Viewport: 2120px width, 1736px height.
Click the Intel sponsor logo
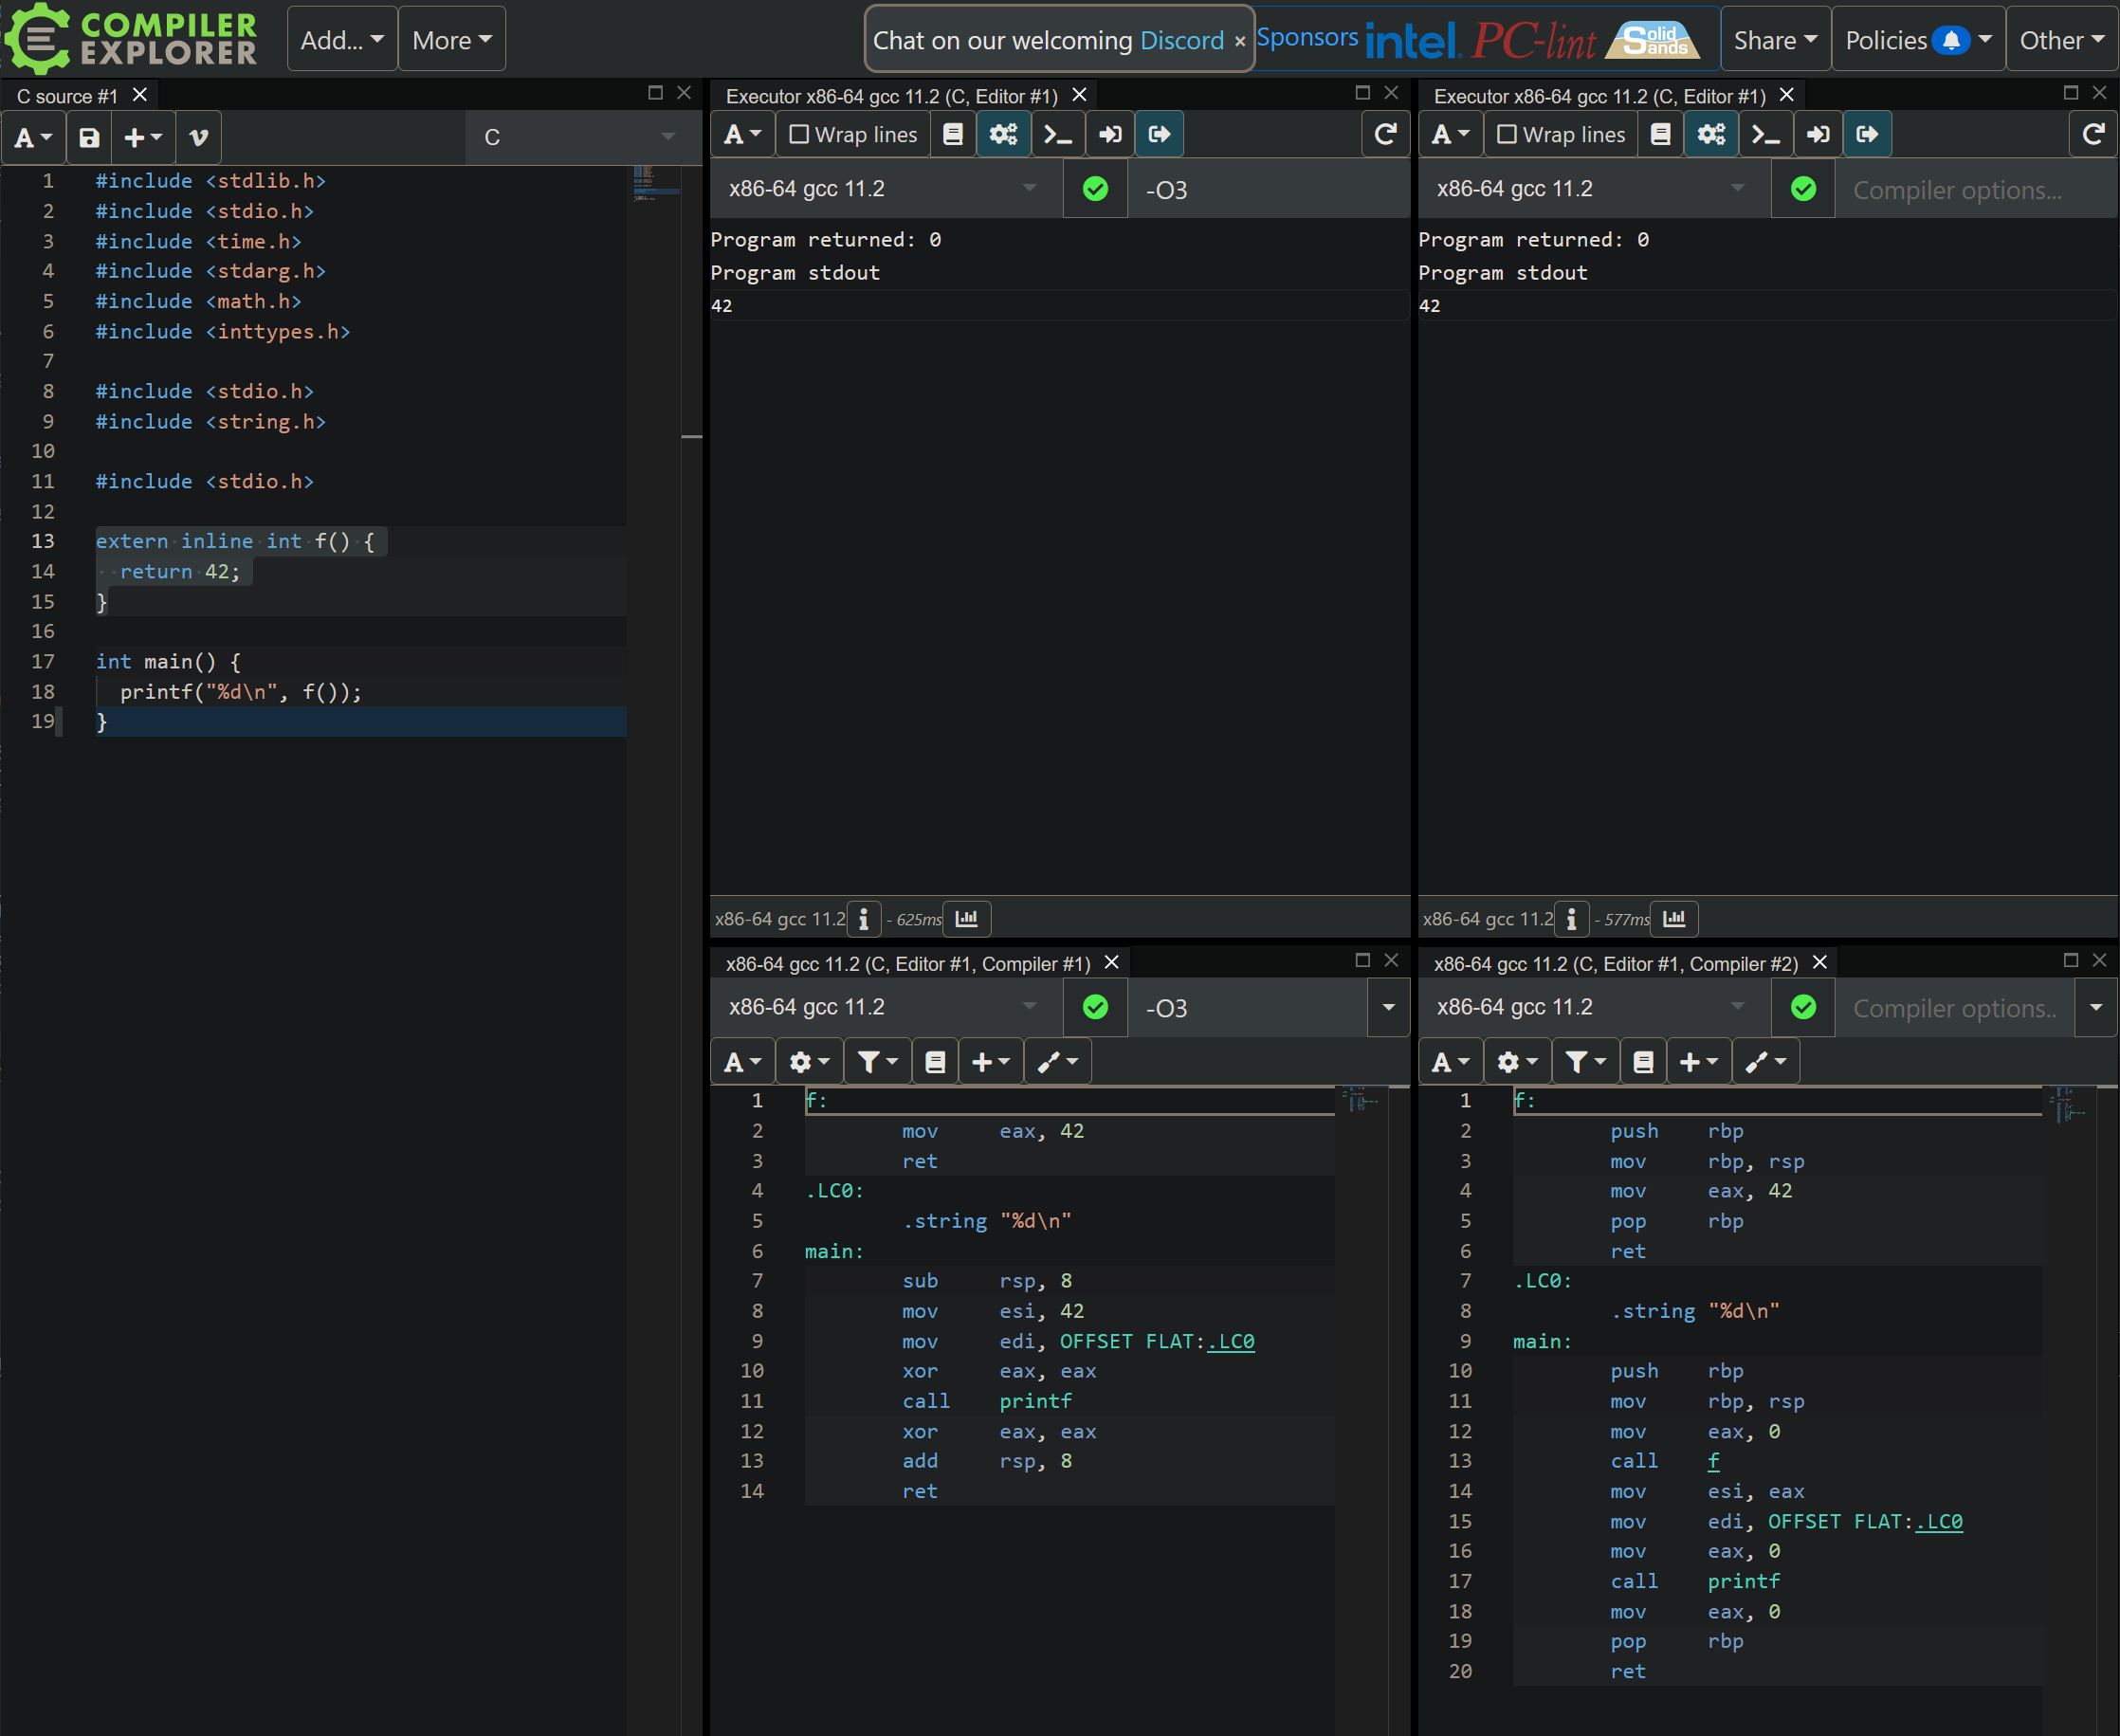(1411, 42)
